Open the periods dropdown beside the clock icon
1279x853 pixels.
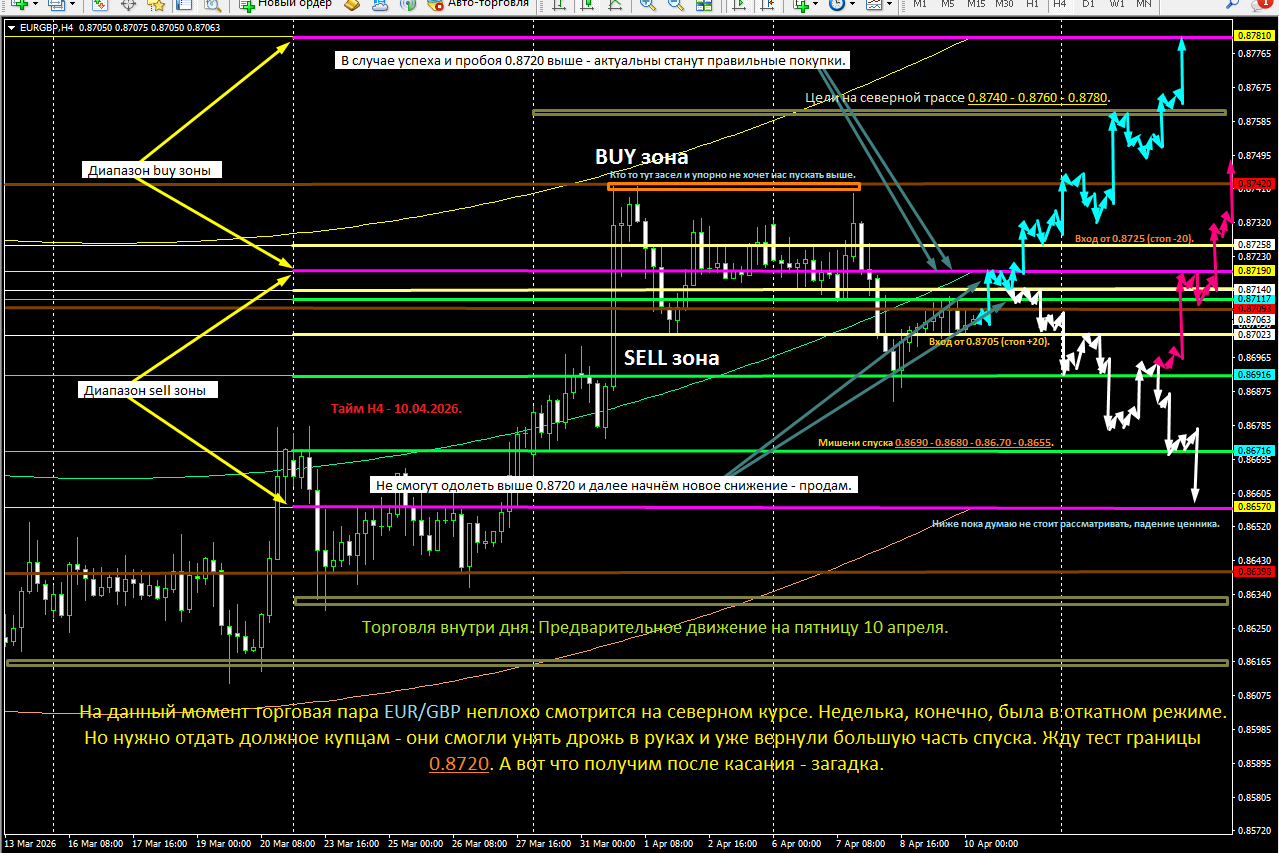(x=852, y=6)
